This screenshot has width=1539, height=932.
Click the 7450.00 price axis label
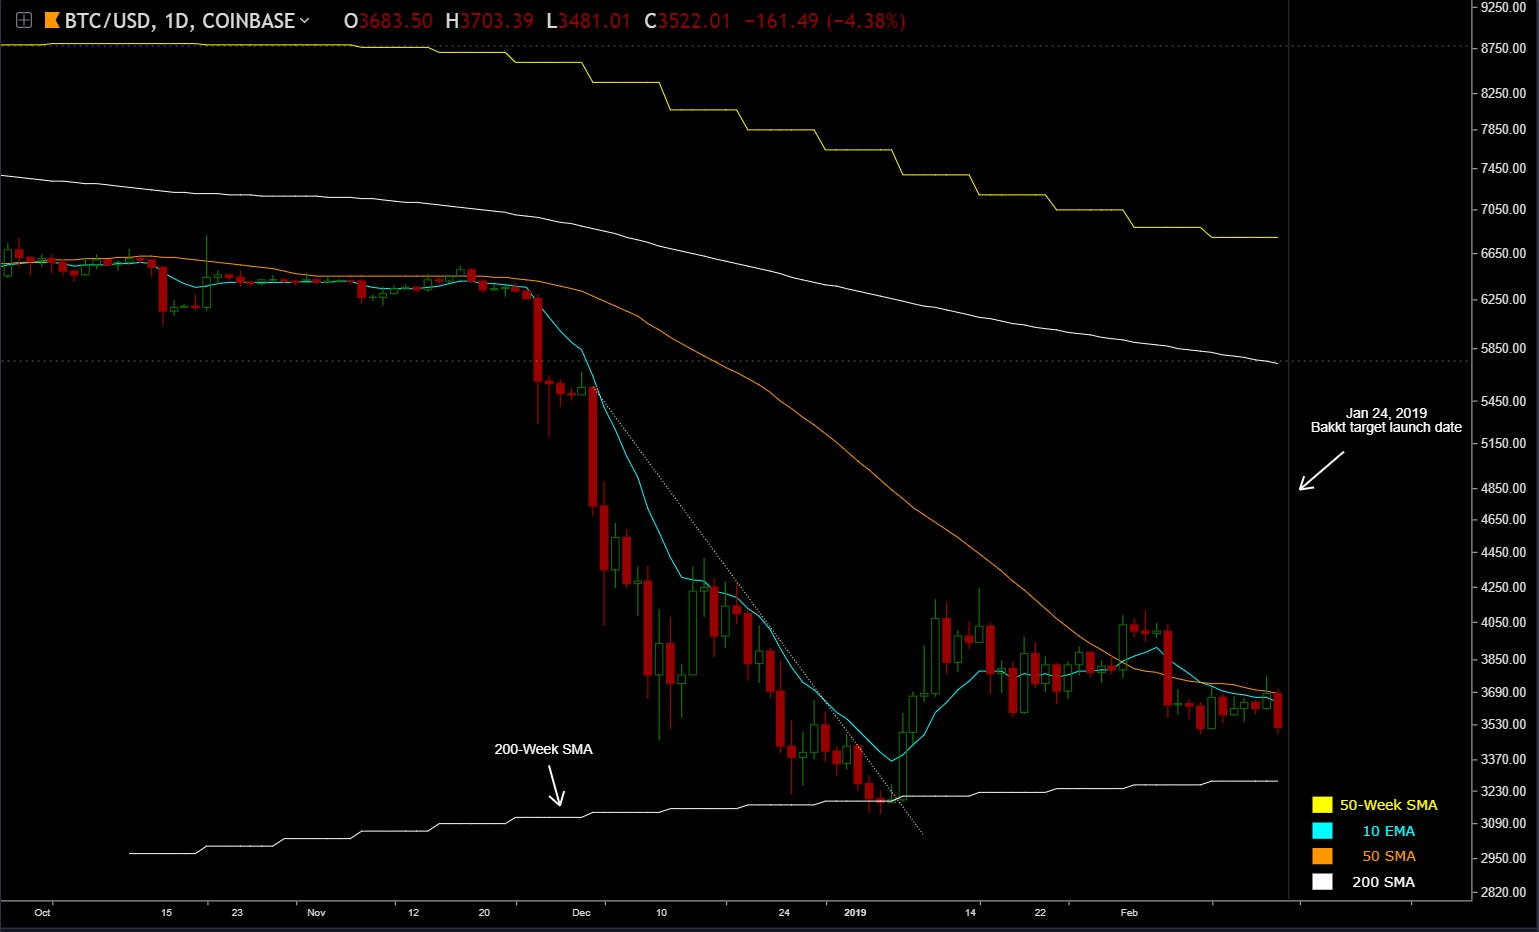click(x=1503, y=168)
